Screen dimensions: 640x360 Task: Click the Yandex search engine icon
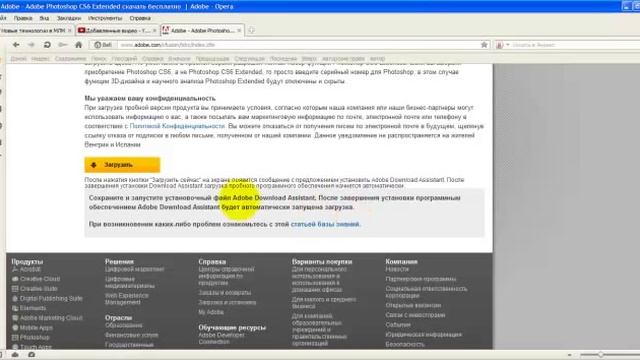pos(500,45)
